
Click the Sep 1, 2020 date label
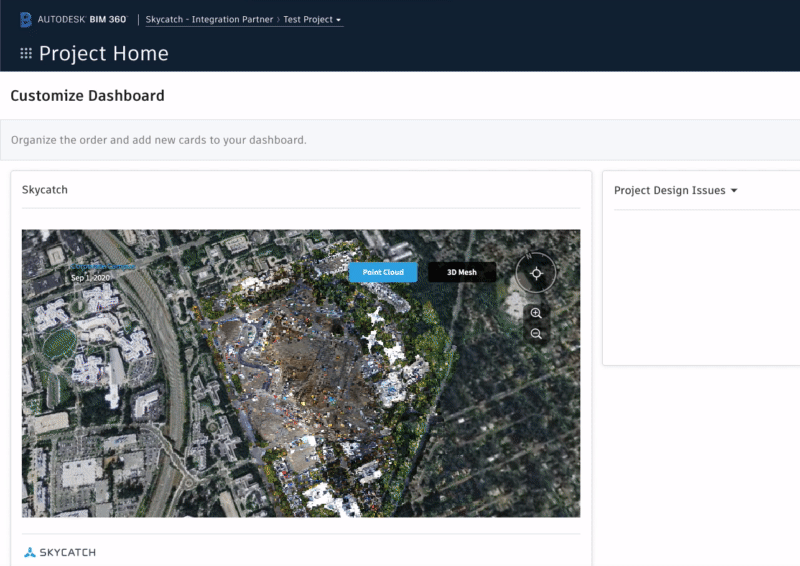point(90,278)
